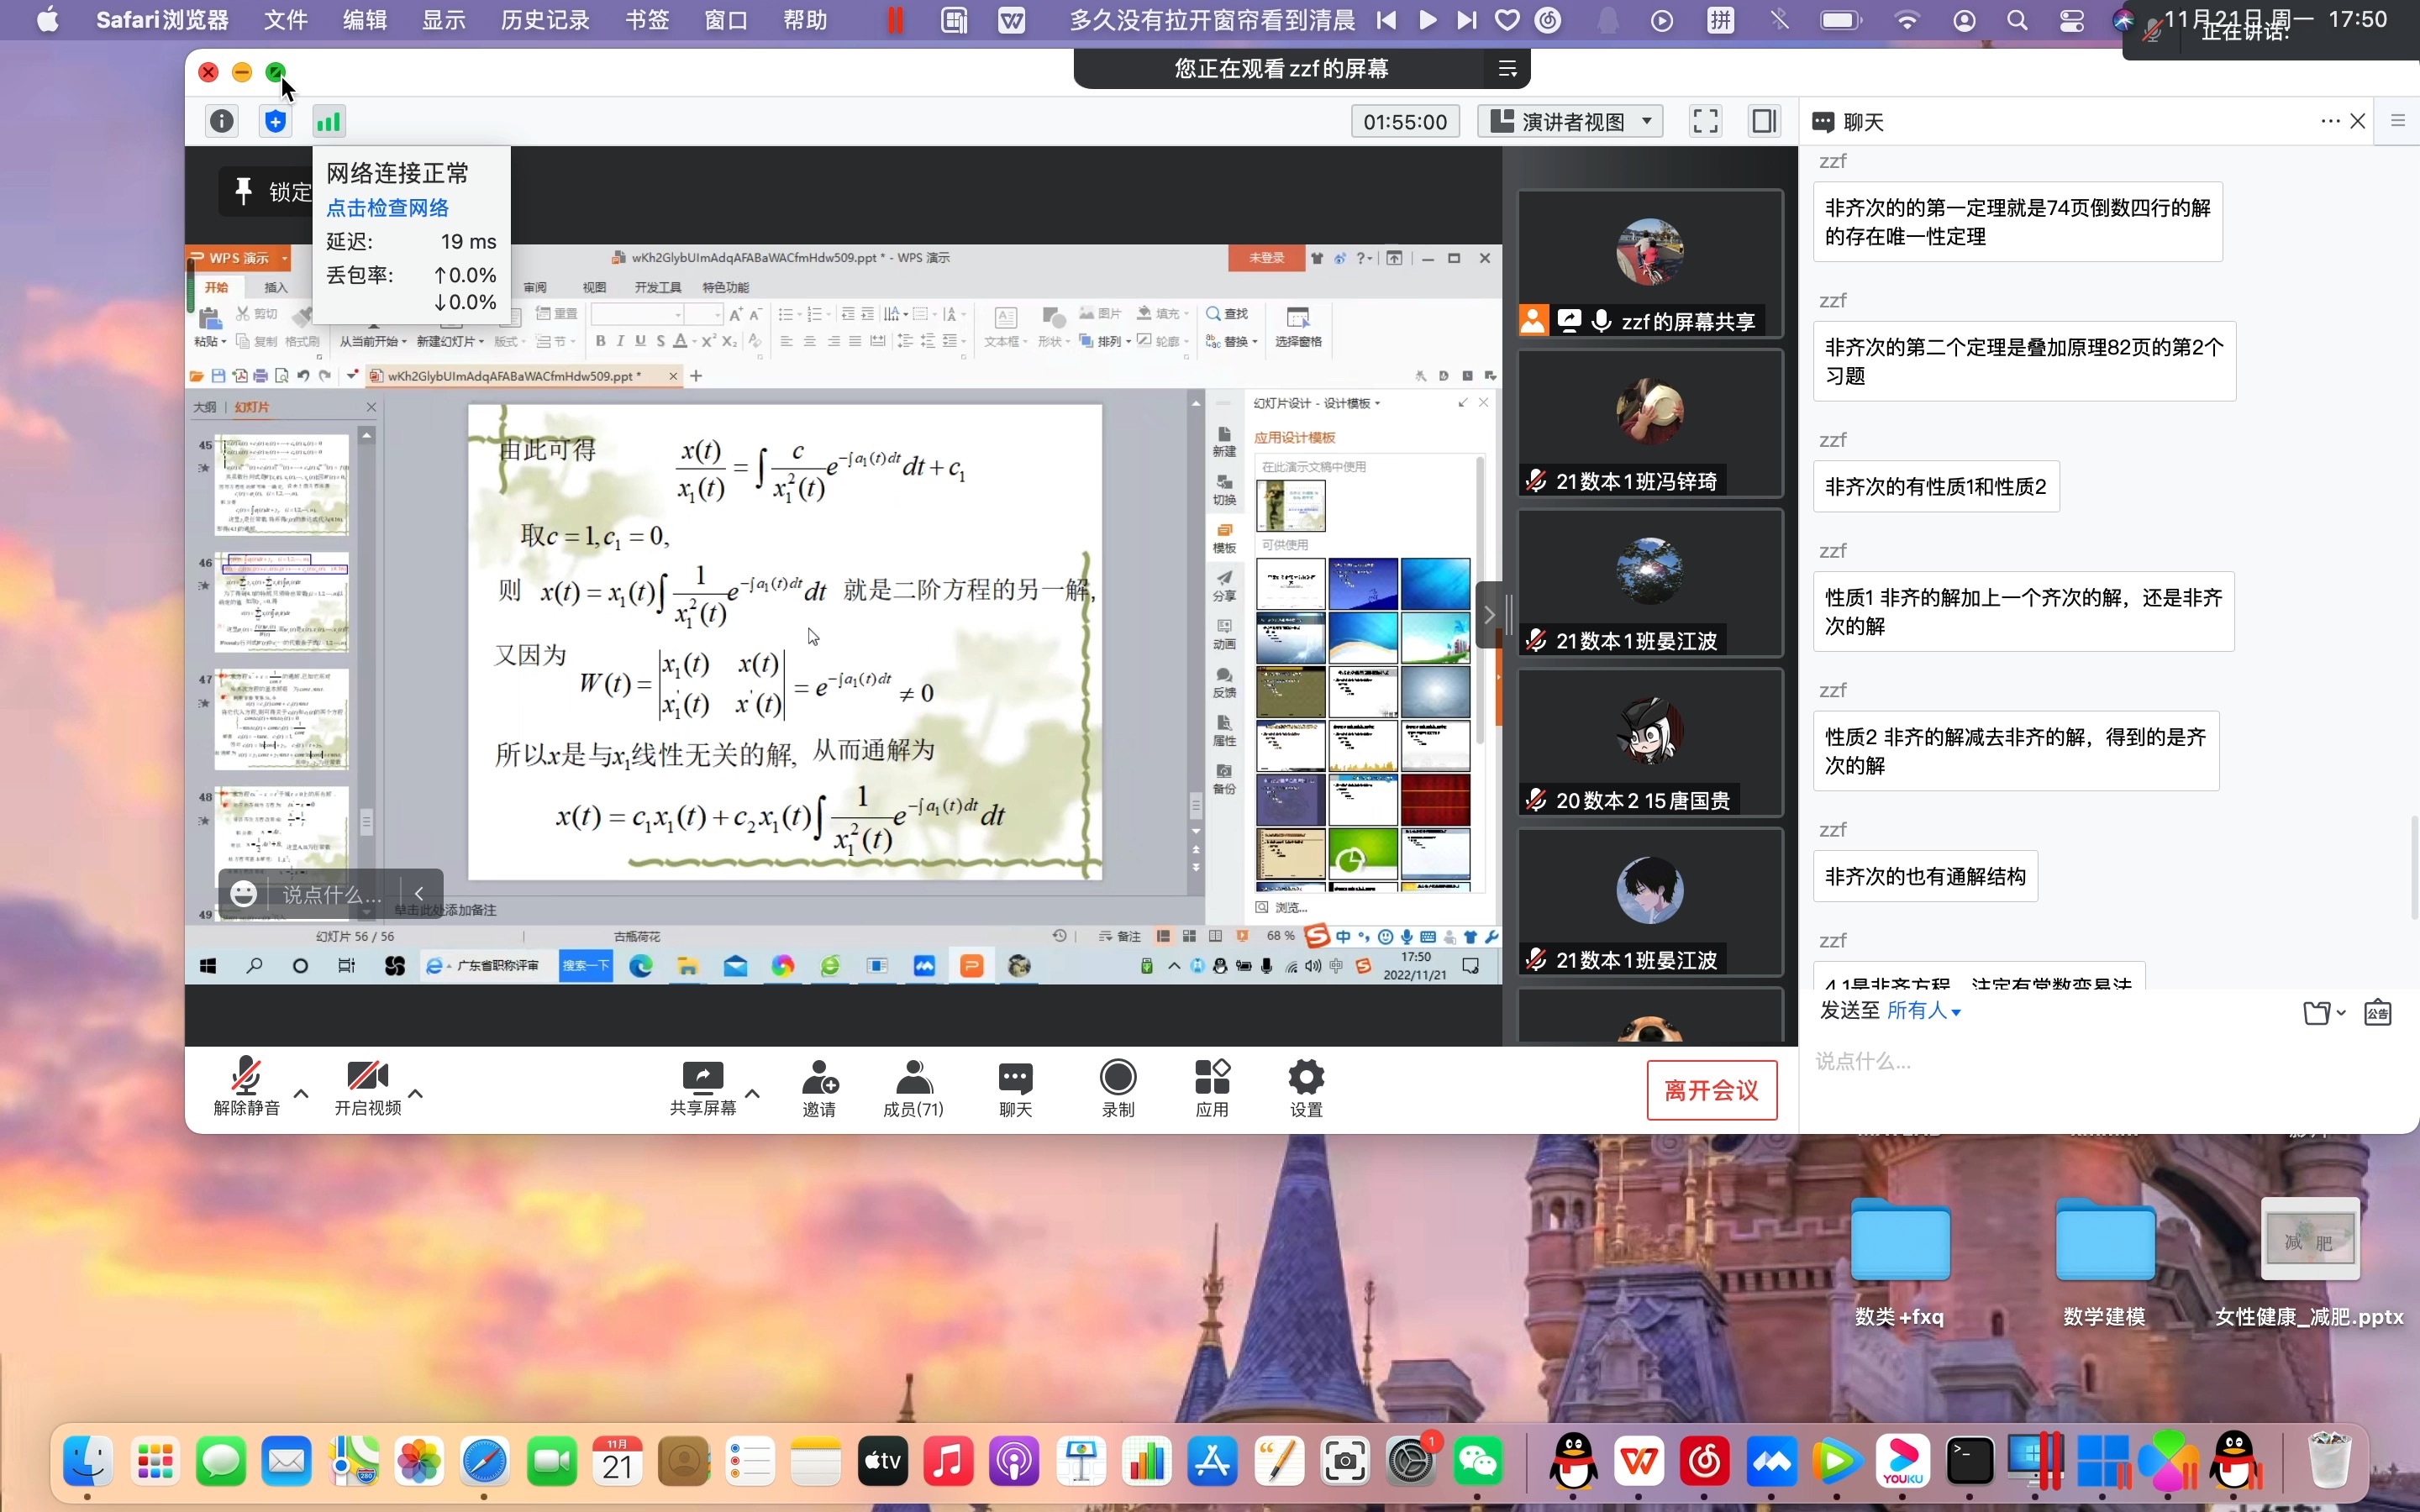Open WeChat from the Dock
The height and width of the screenshot is (1512, 2420).
1477,1462
